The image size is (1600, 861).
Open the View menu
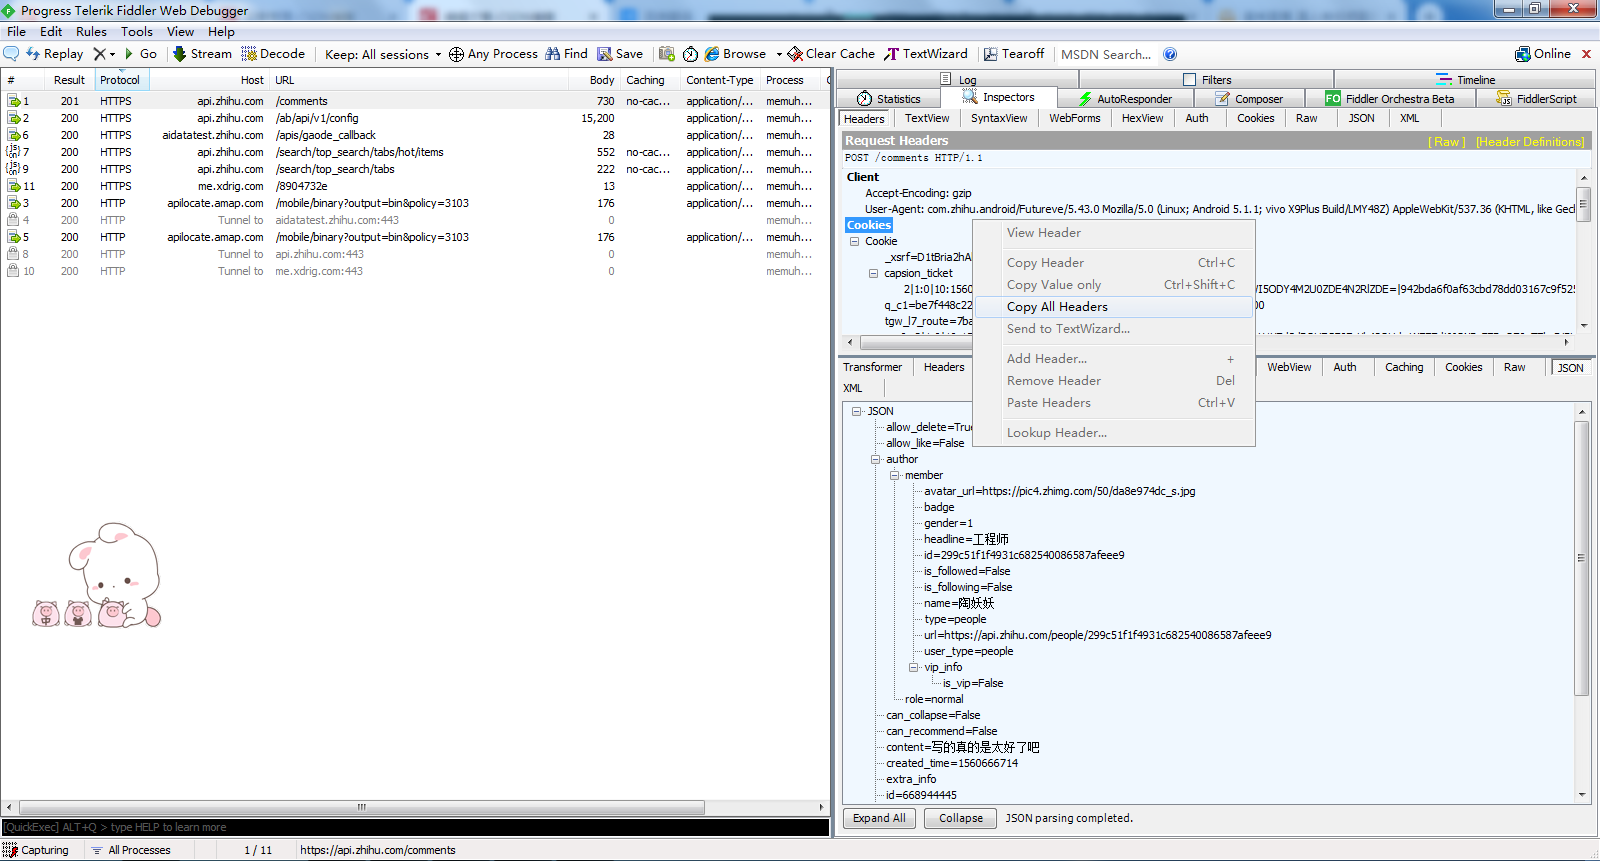(x=180, y=32)
